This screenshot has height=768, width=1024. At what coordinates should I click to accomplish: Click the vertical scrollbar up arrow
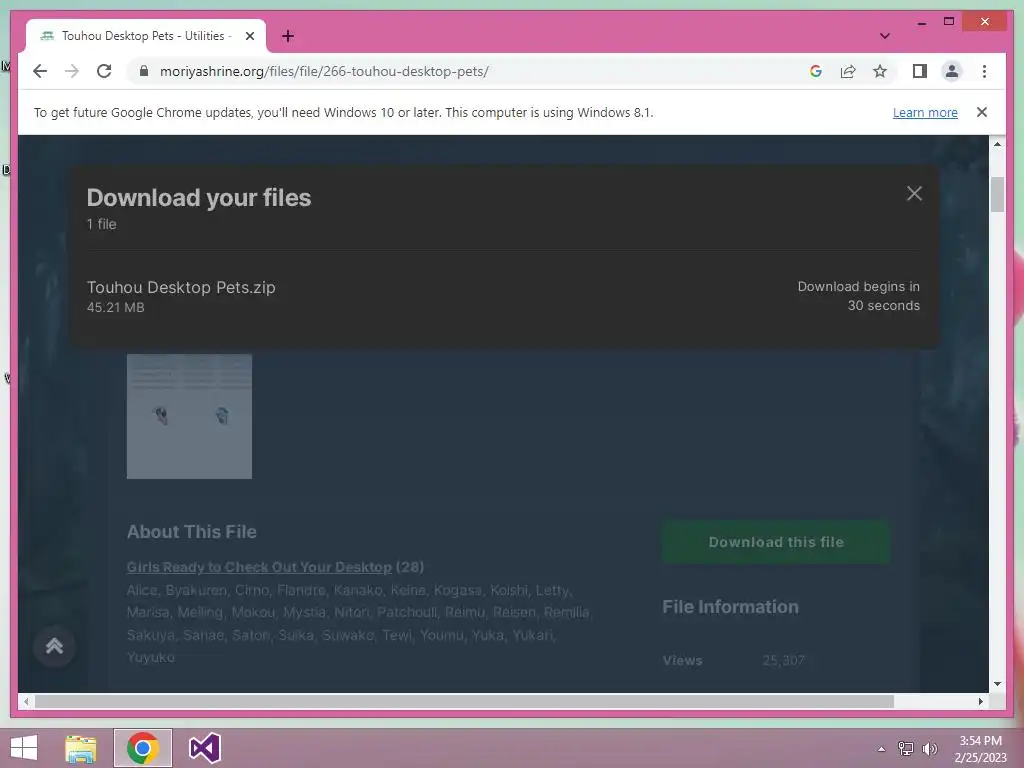click(997, 144)
